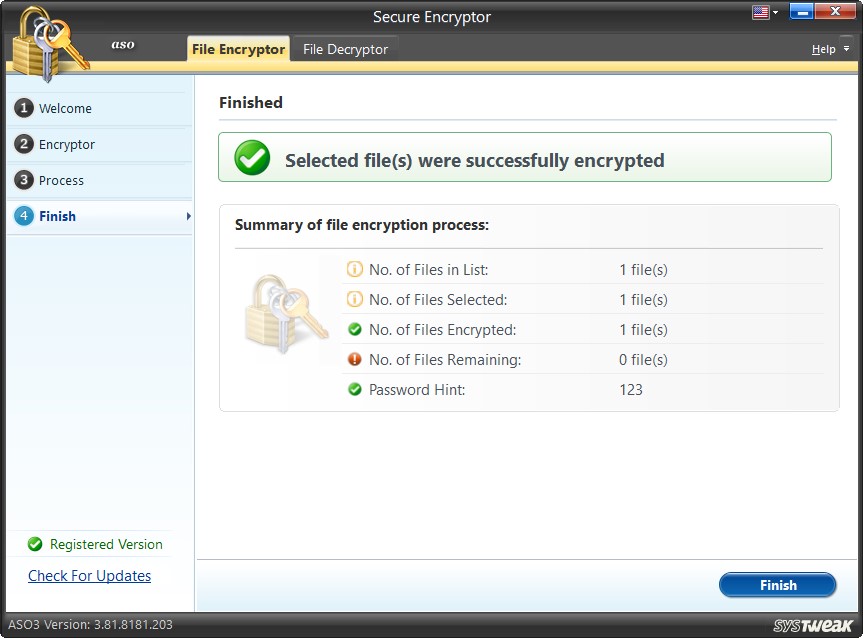Open the Check For Updates link
The width and height of the screenshot is (864, 639).
pyautogui.click(x=89, y=576)
